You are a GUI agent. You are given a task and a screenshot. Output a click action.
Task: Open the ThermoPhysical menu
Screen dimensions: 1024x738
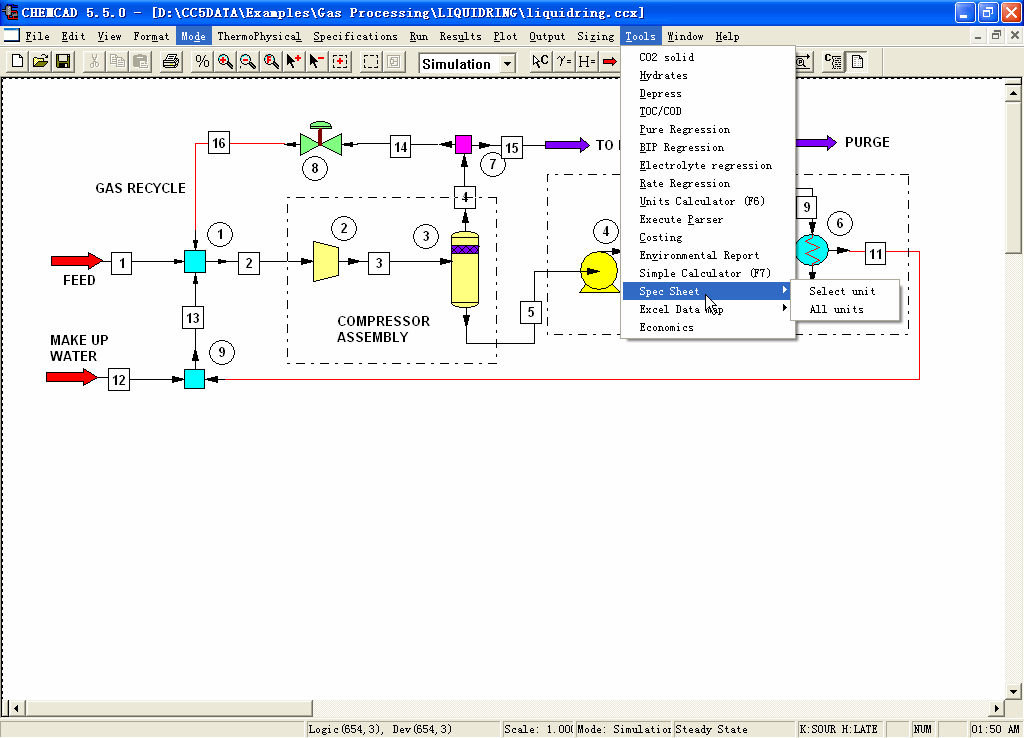point(259,37)
